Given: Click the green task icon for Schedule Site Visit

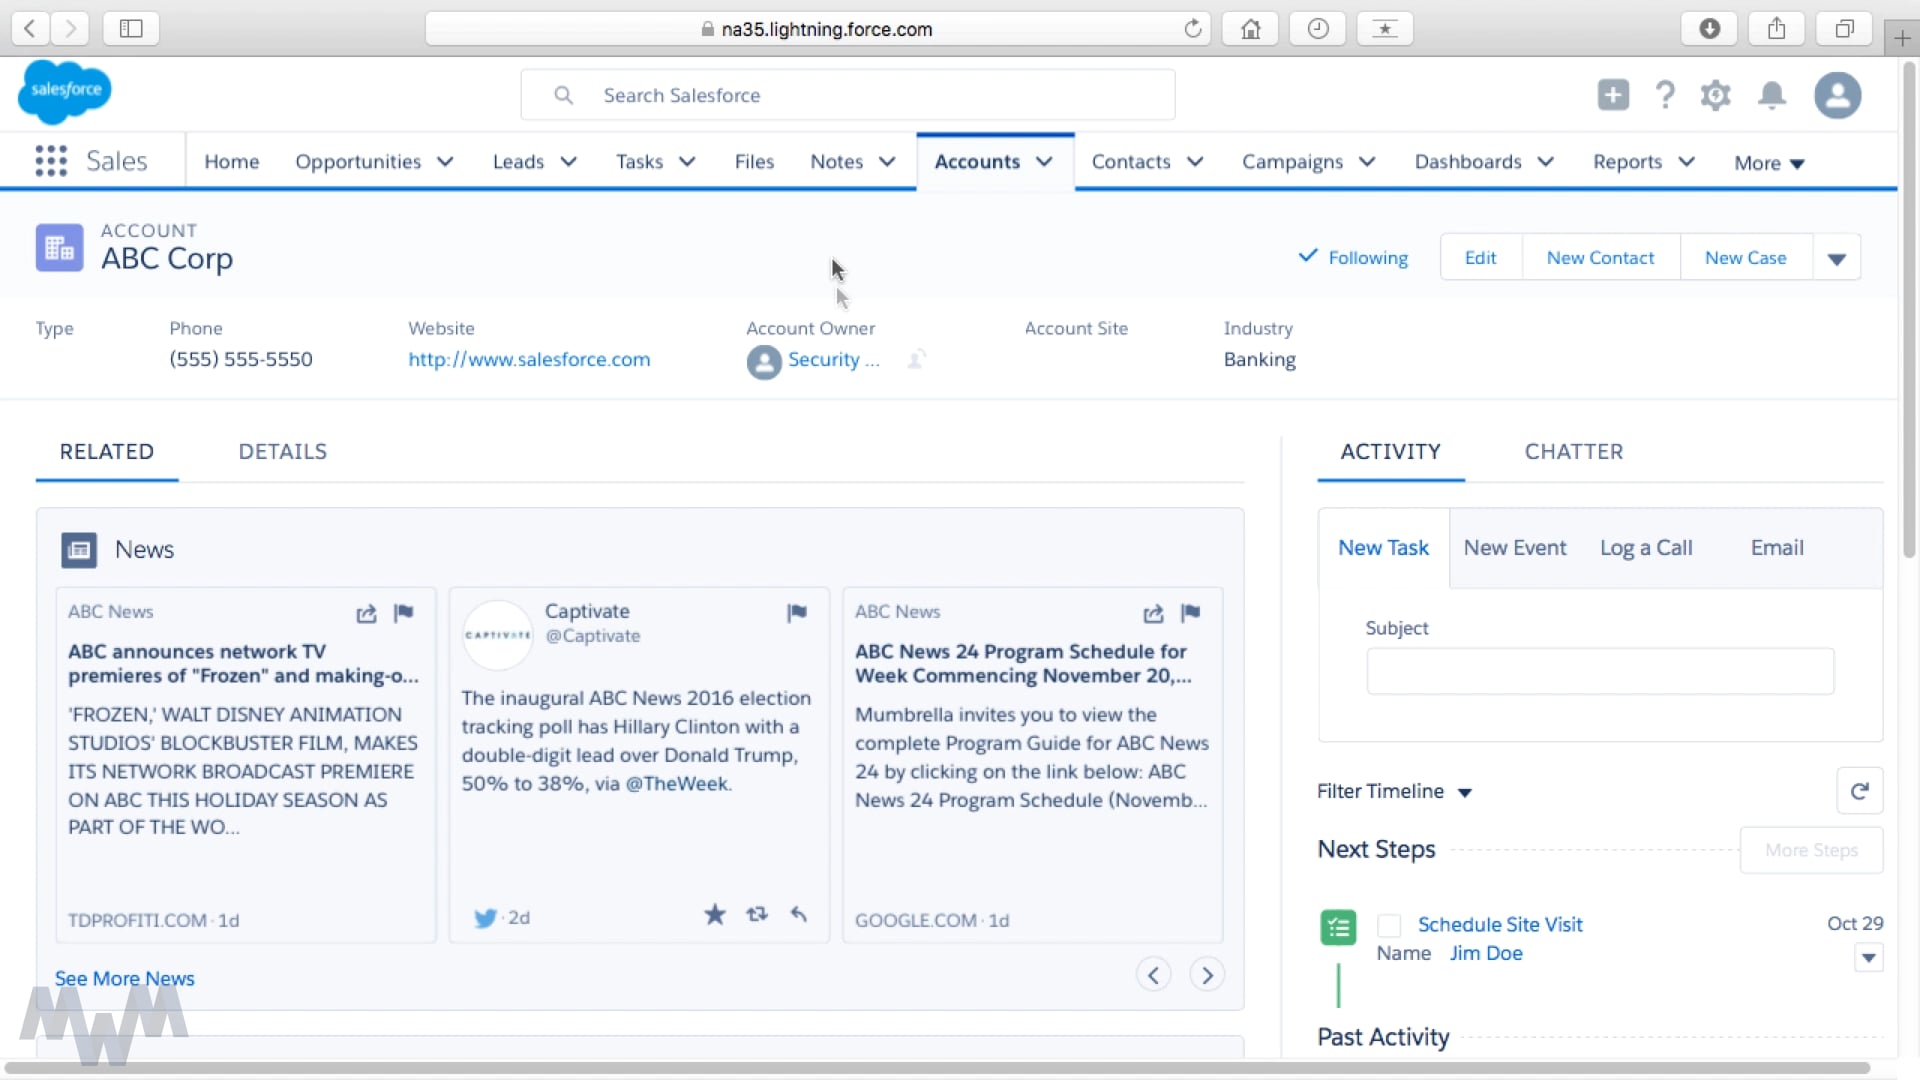Looking at the screenshot, I should [x=1338, y=927].
